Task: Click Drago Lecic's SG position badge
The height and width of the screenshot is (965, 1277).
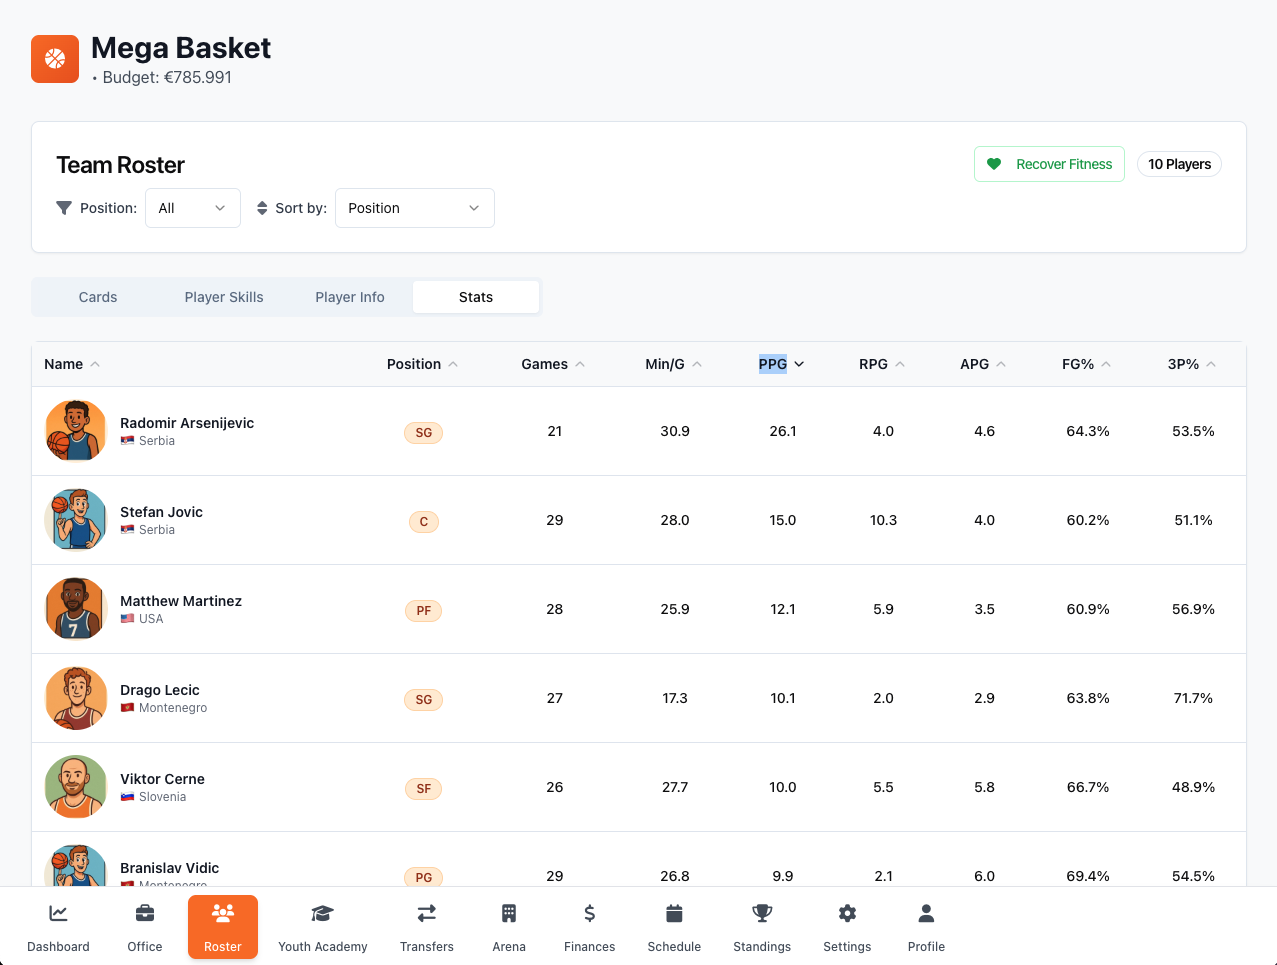Action: tap(424, 700)
